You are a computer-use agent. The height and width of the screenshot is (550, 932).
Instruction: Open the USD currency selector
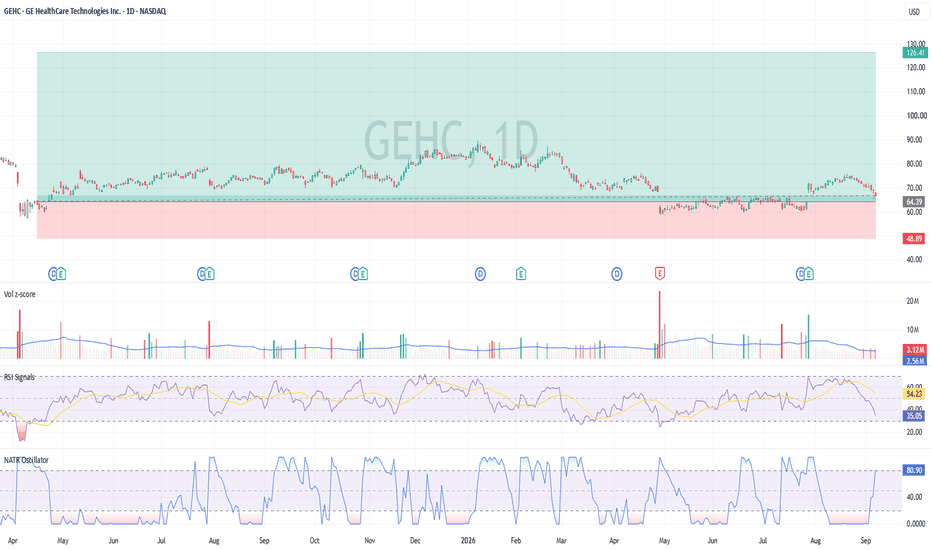pyautogui.click(x=914, y=11)
